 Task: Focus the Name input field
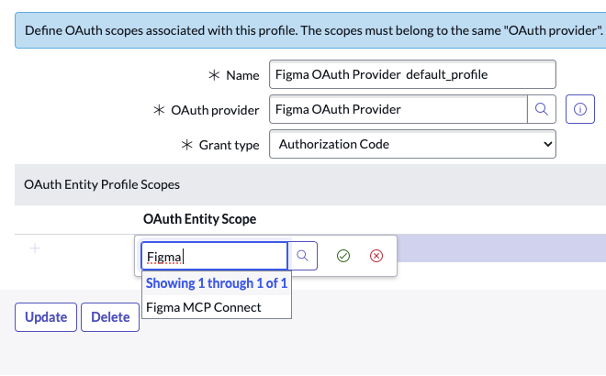tap(412, 74)
